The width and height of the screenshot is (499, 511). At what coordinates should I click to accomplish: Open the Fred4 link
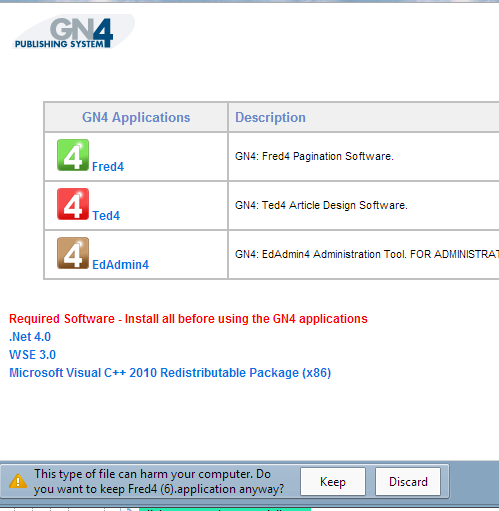(108, 167)
